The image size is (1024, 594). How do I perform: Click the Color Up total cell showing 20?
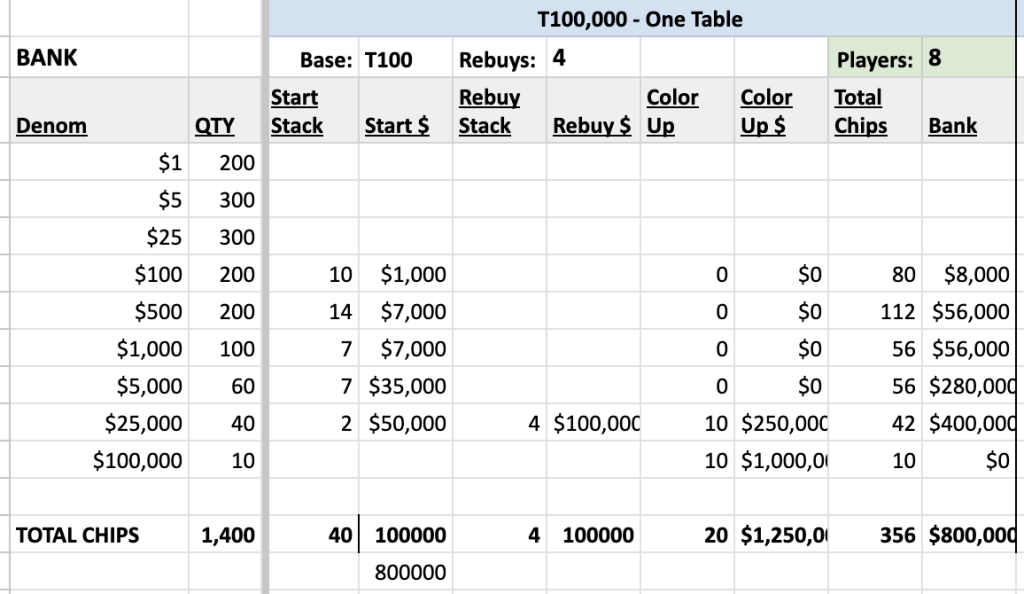tap(687, 535)
